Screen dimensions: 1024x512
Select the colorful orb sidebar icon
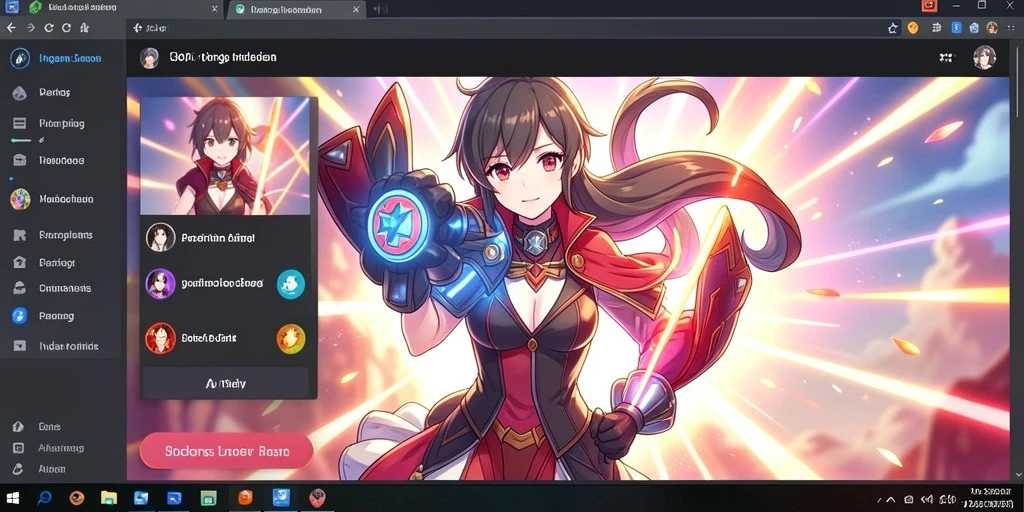pyautogui.click(x=20, y=199)
